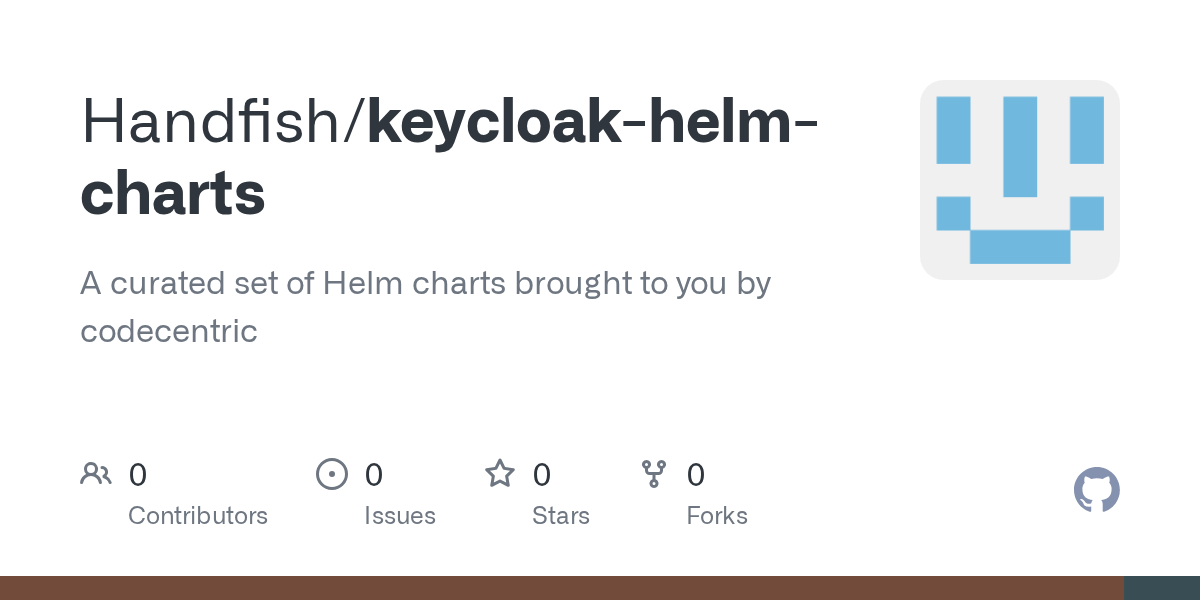The width and height of the screenshot is (1200, 600).
Task: Click the brown language bar segment
Action: 562,588
